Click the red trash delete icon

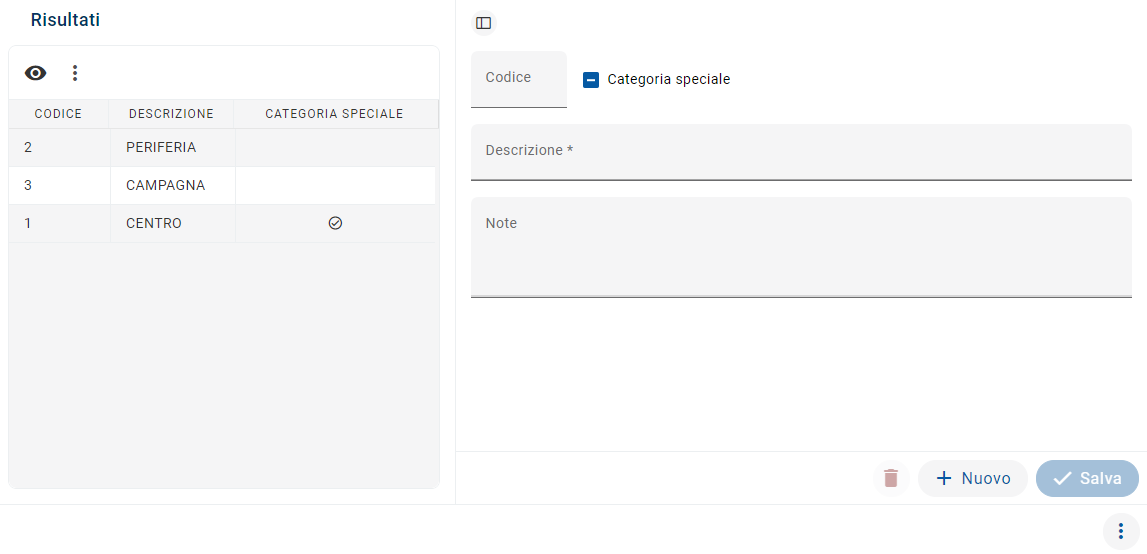pos(891,479)
